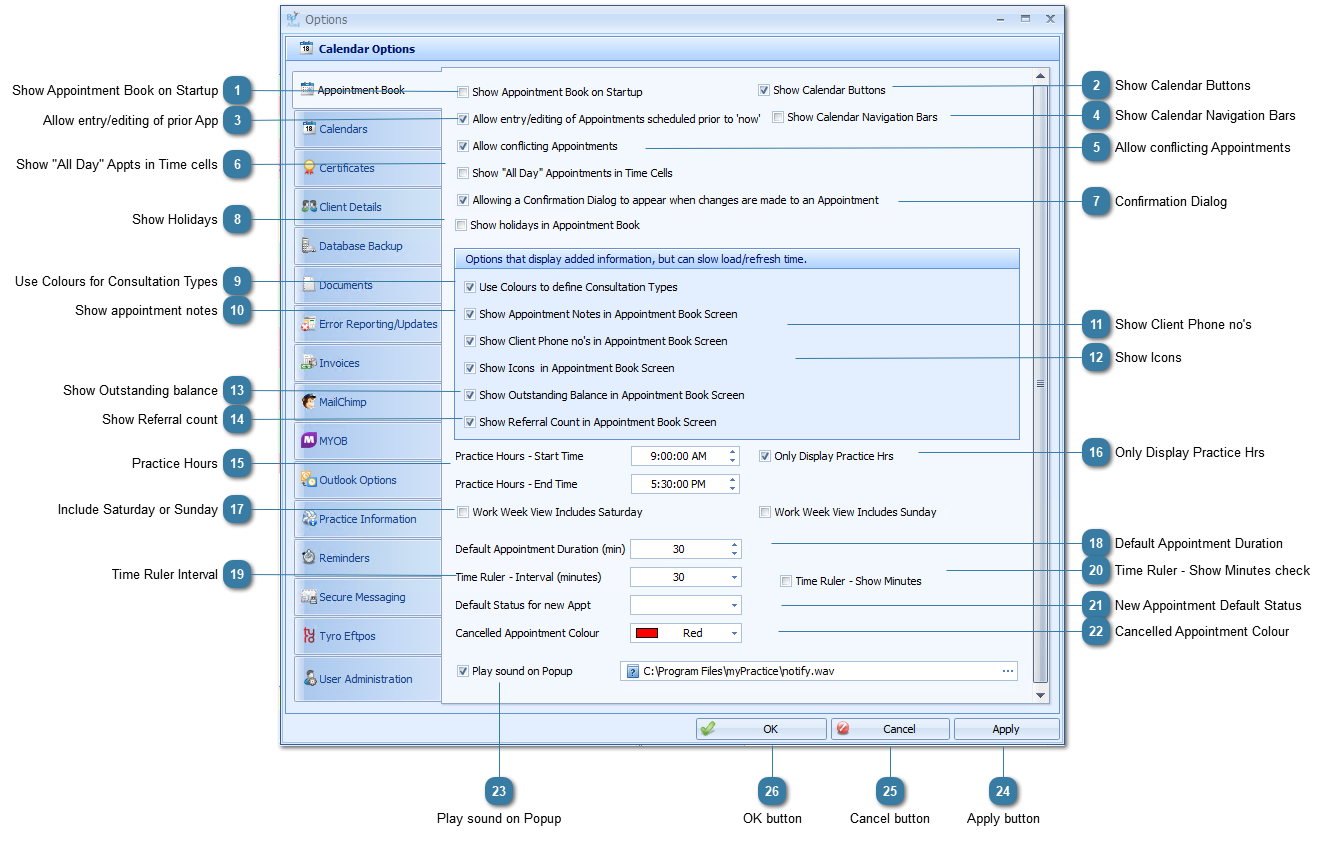
Task: Click green check icon on OK button
Action: [x=708, y=729]
